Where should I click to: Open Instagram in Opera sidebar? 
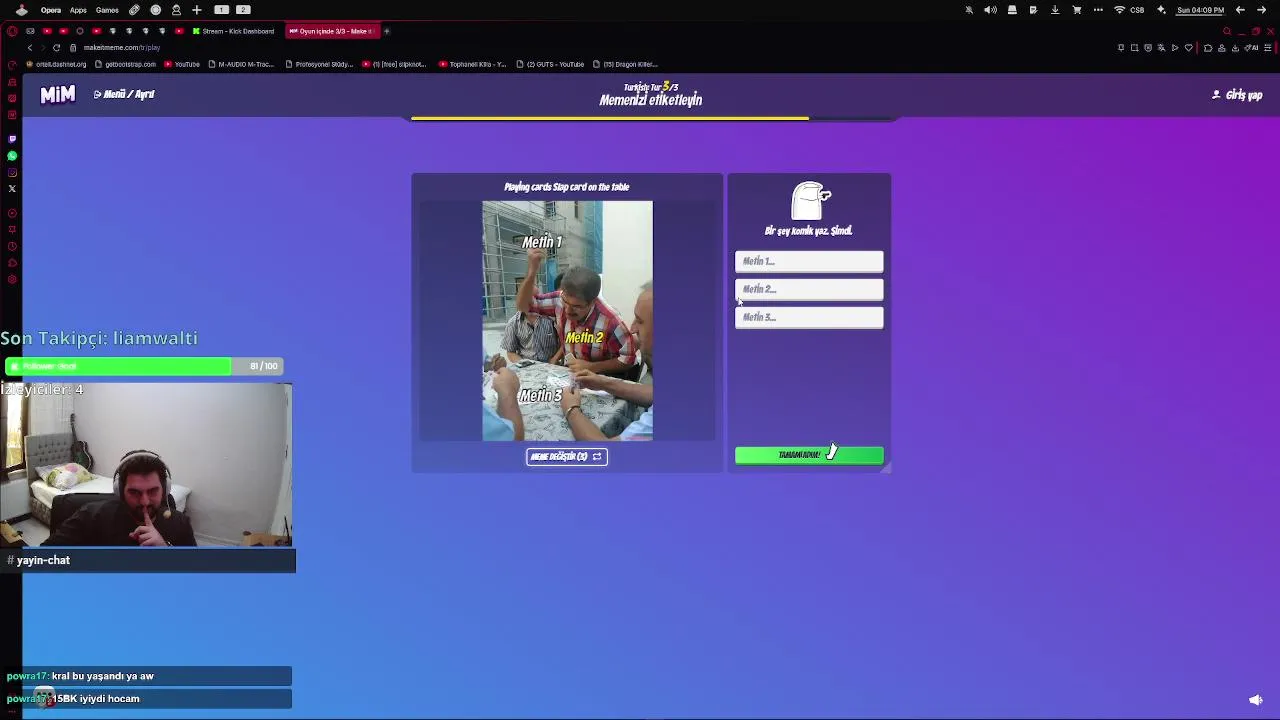tap(12, 172)
